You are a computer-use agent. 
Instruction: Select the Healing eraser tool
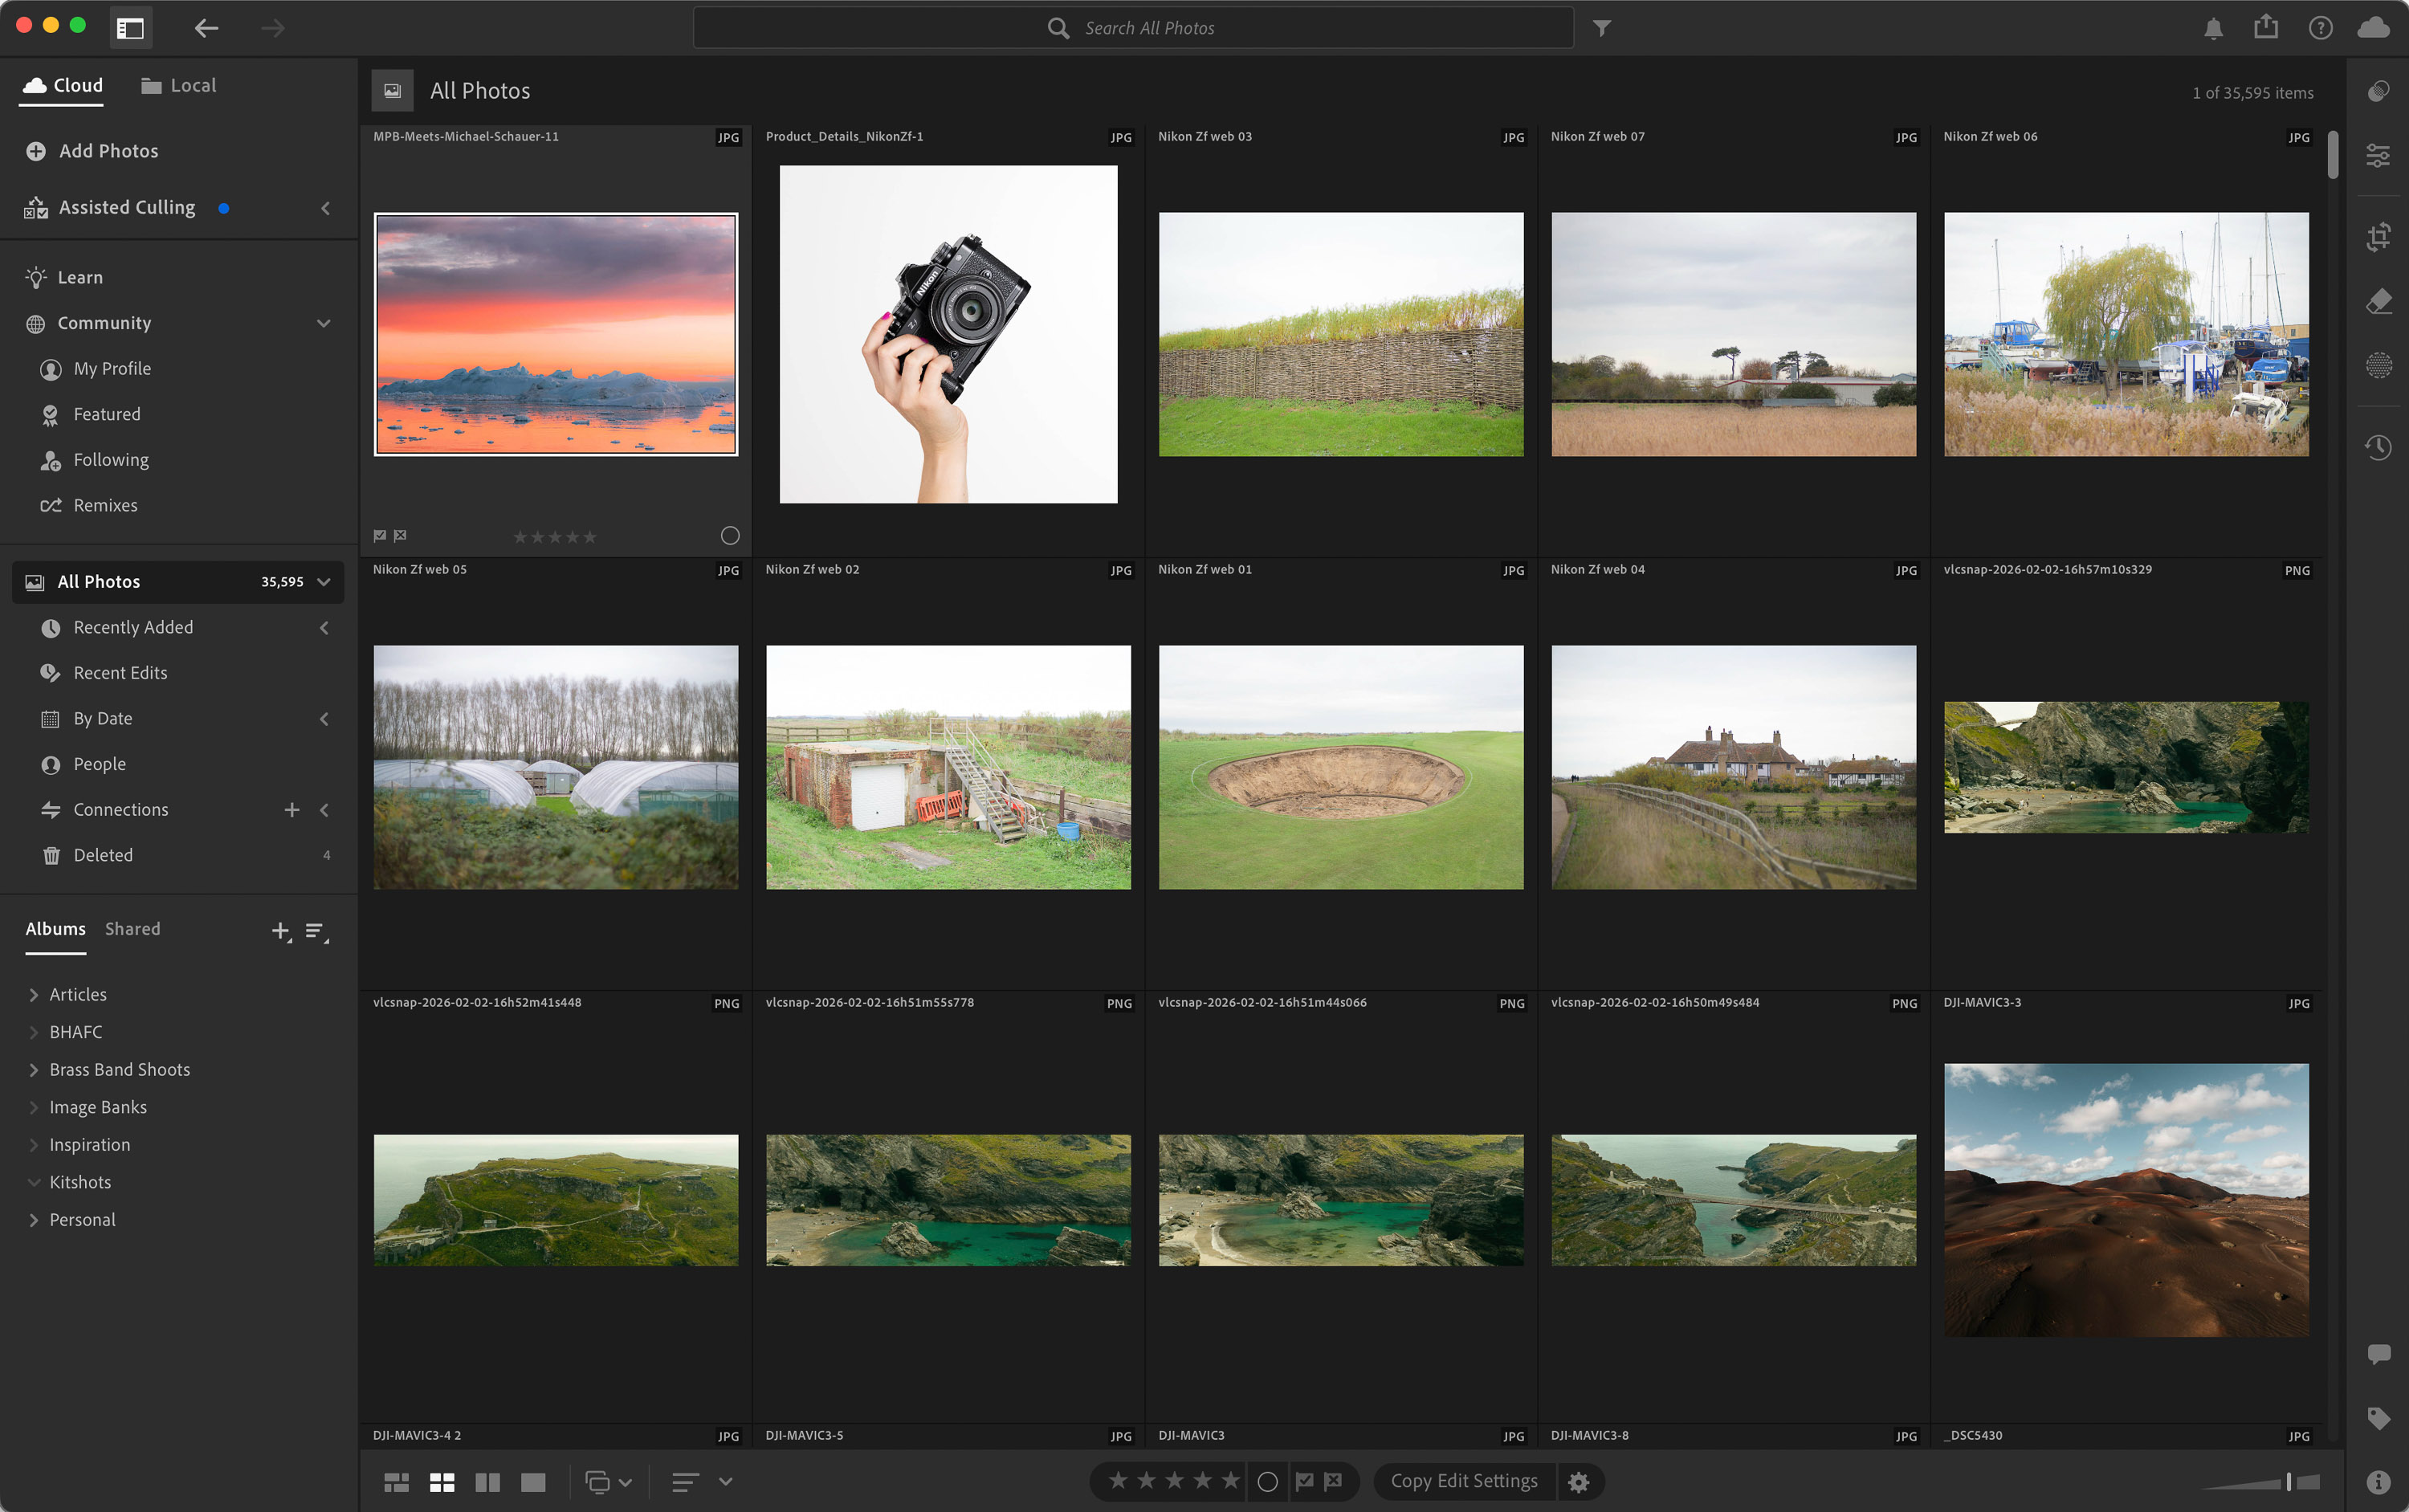point(2378,301)
